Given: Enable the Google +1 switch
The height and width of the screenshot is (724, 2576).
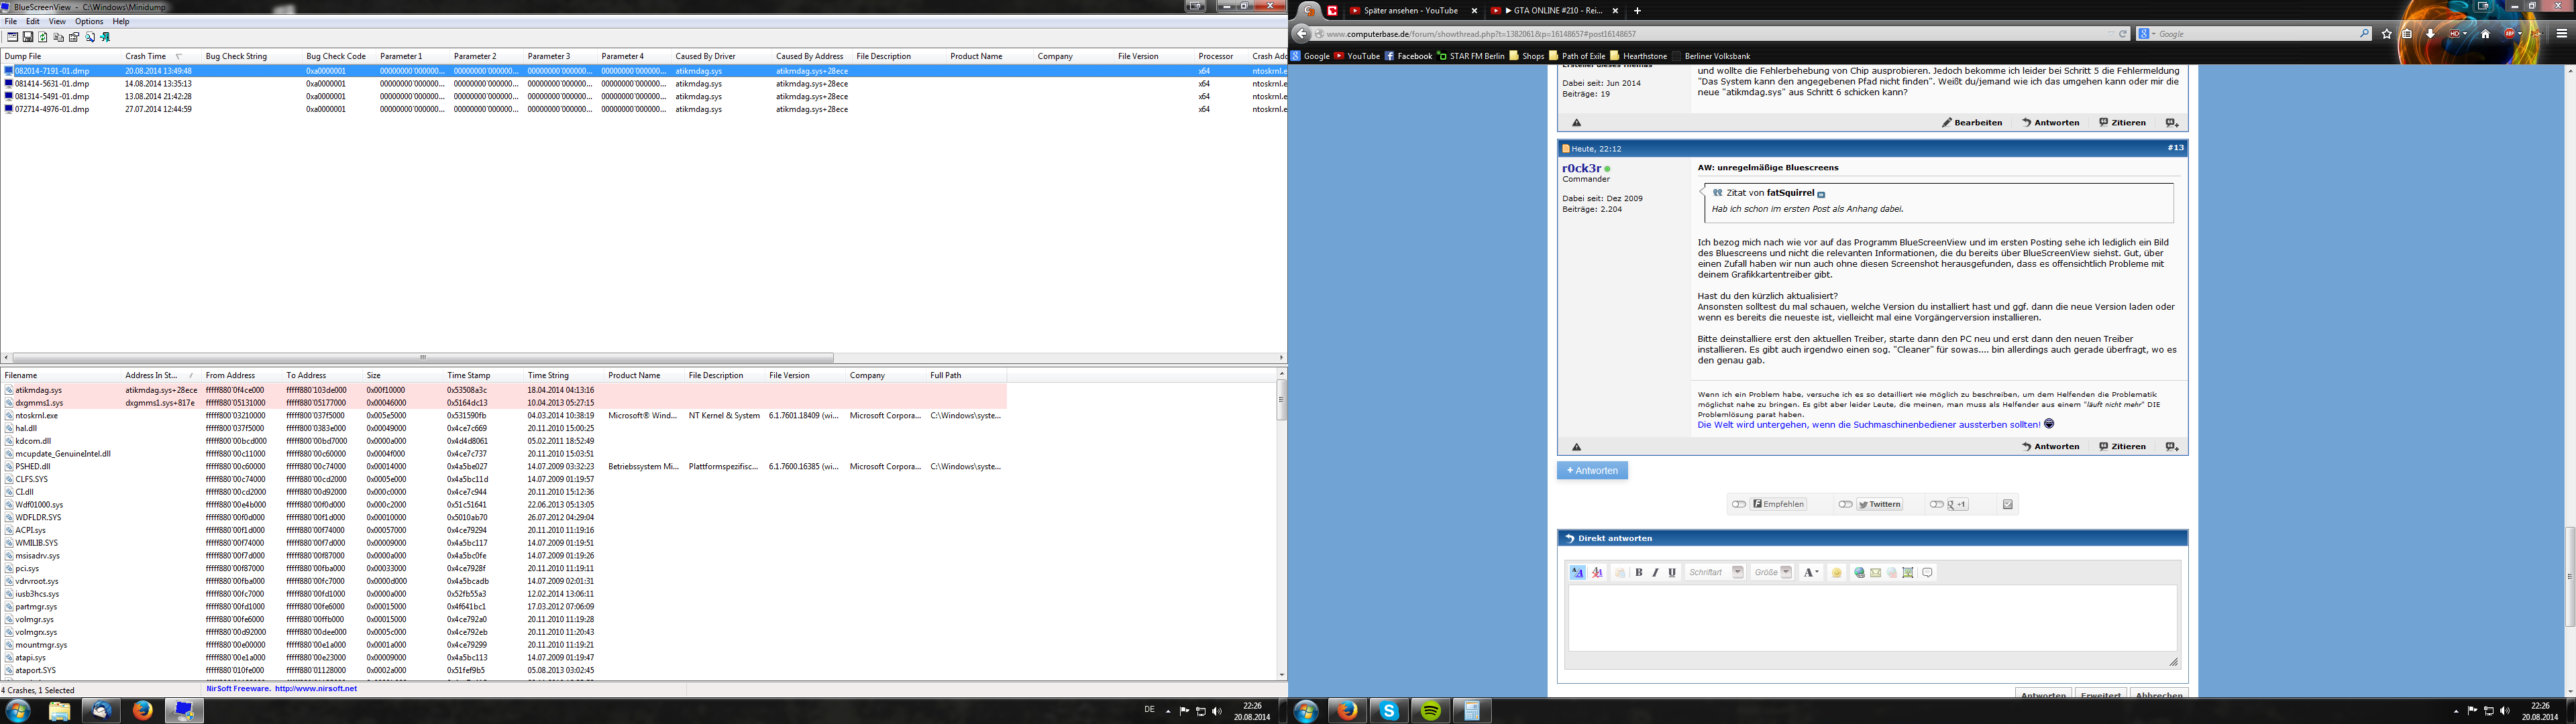Looking at the screenshot, I should click(x=1937, y=505).
